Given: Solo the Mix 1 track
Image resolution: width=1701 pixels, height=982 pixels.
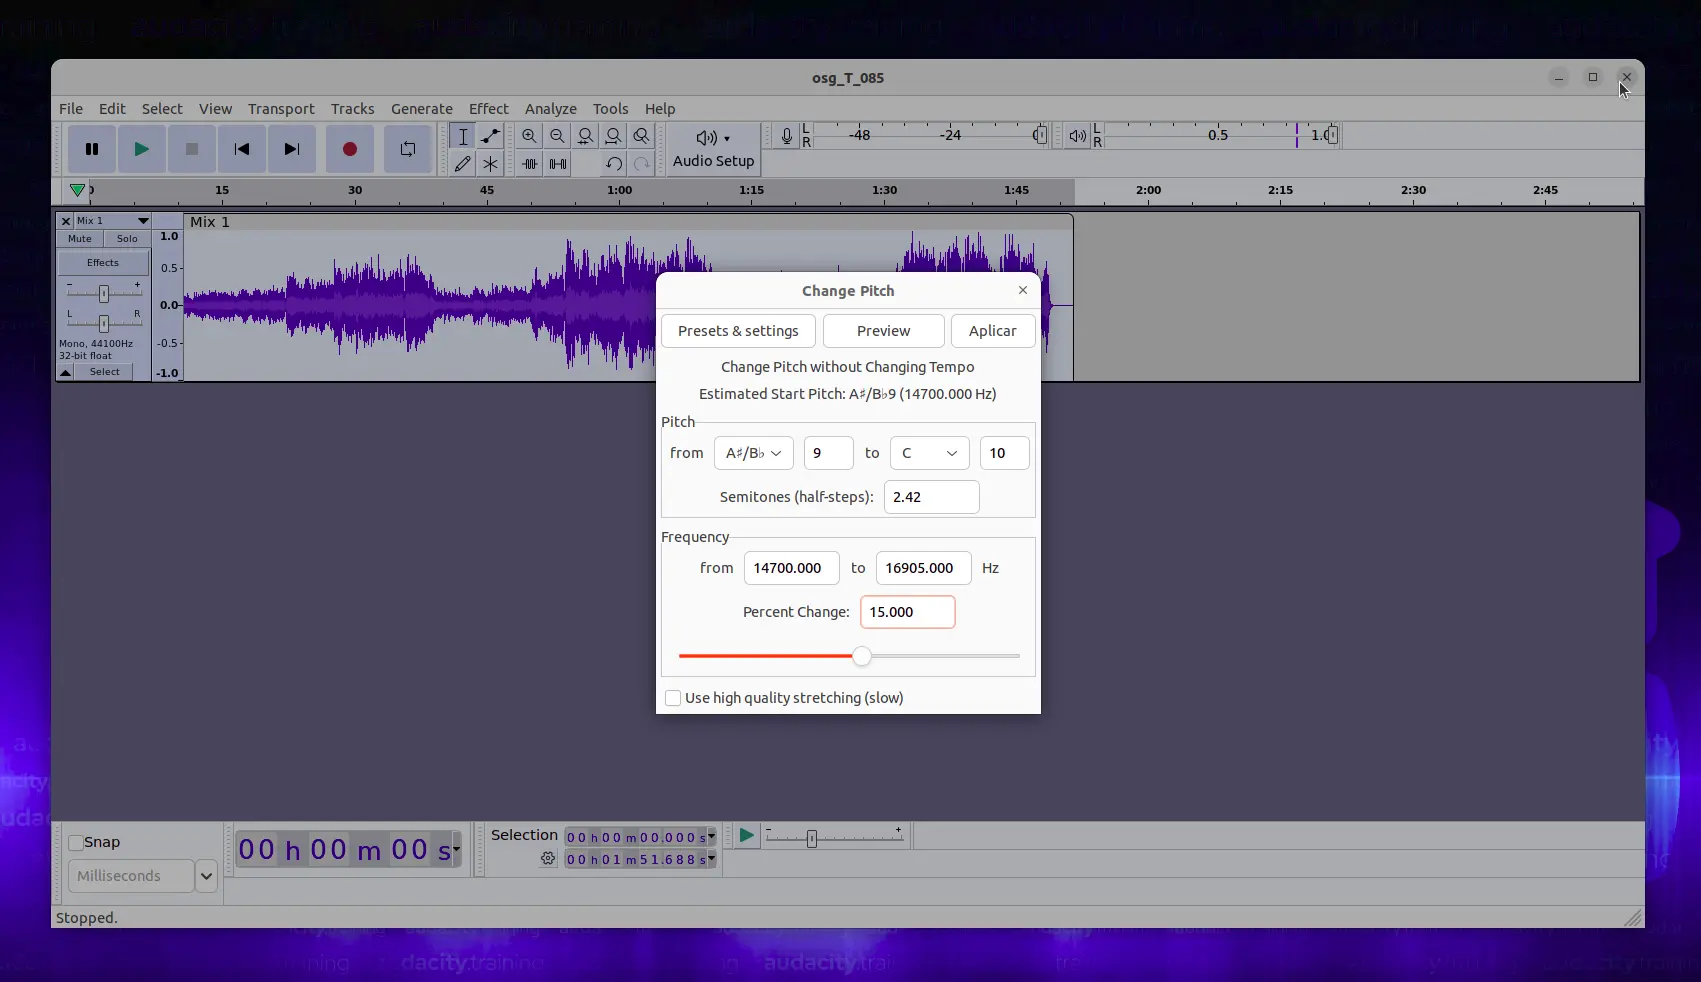Looking at the screenshot, I should pyautogui.click(x=127, y=239).
